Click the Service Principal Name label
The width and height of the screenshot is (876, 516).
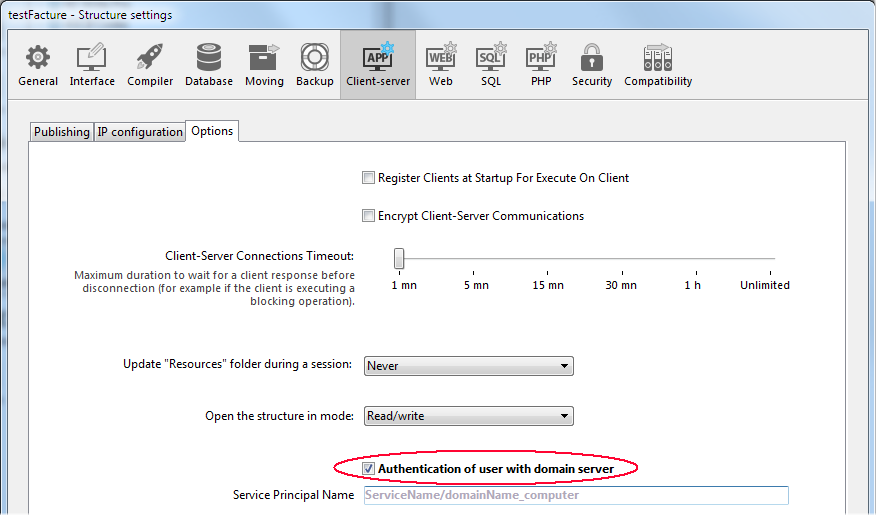click(x=293, y=495)
